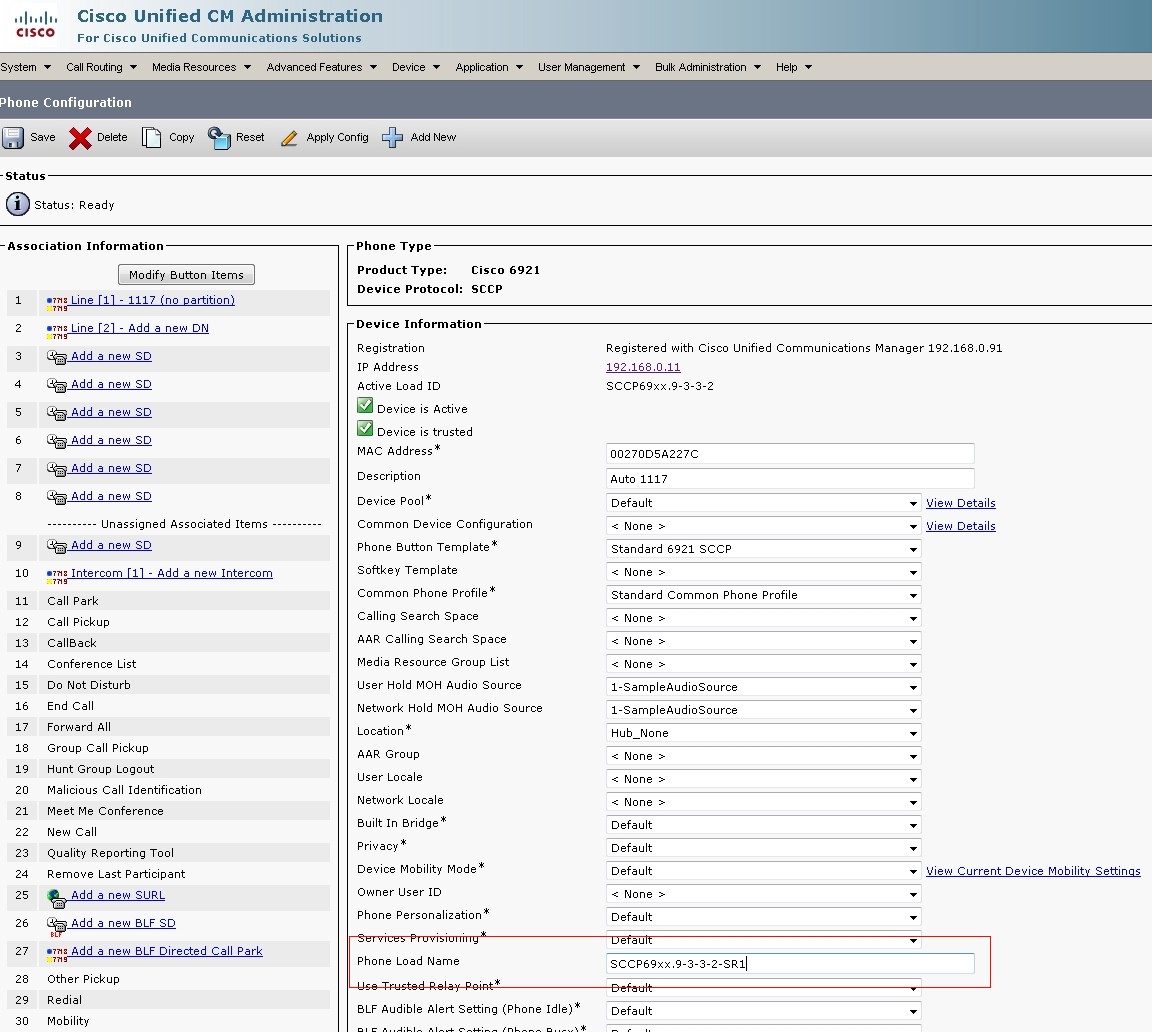
Task: Open the Softkey Template dropdown
Action: pyautogui.click(x=763, y=572)
